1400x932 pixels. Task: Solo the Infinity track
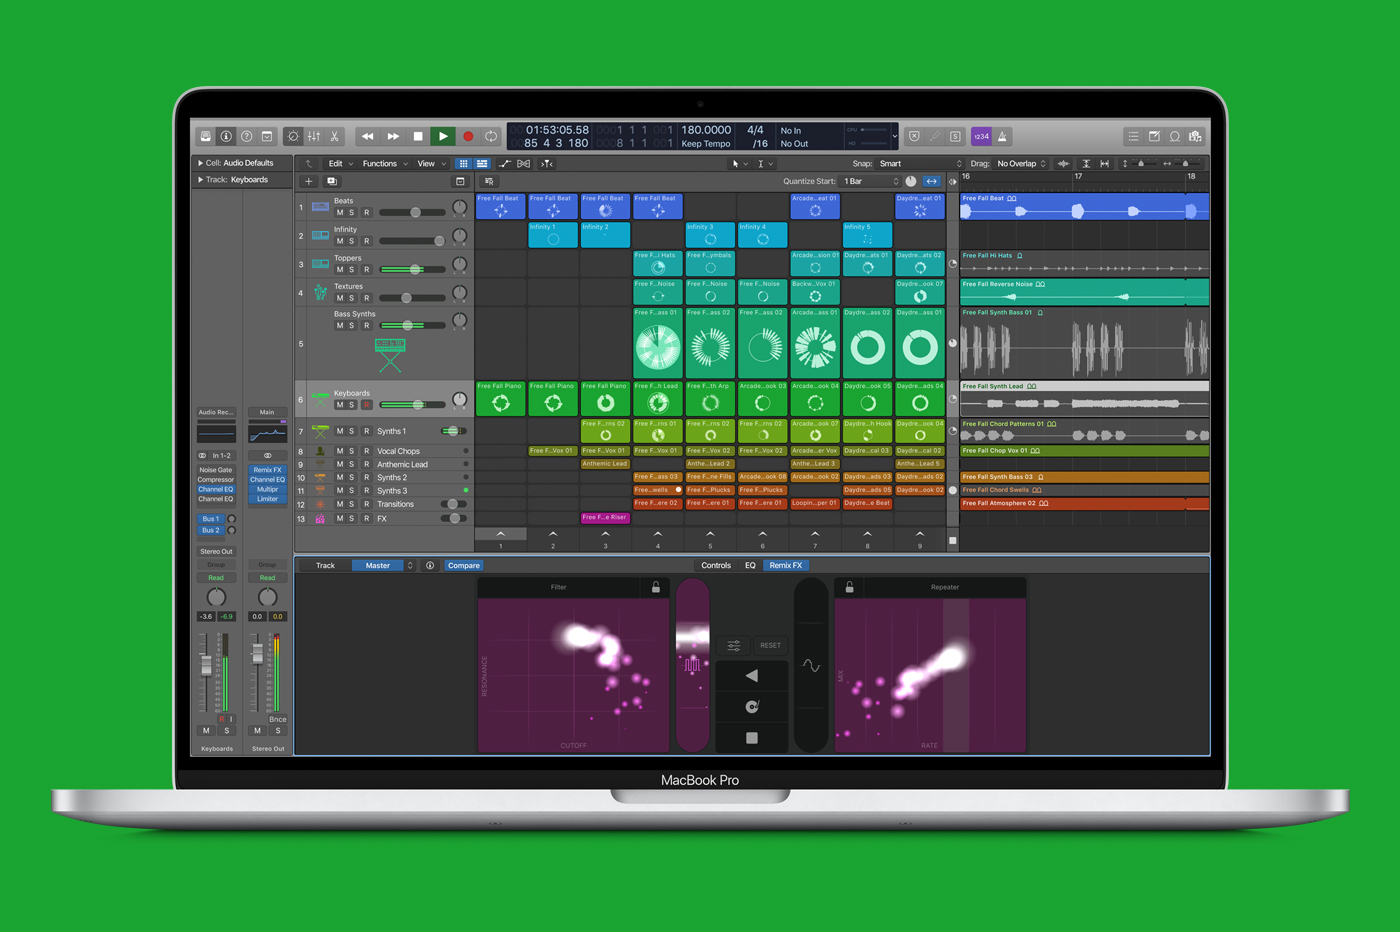[x=351, y=241]
